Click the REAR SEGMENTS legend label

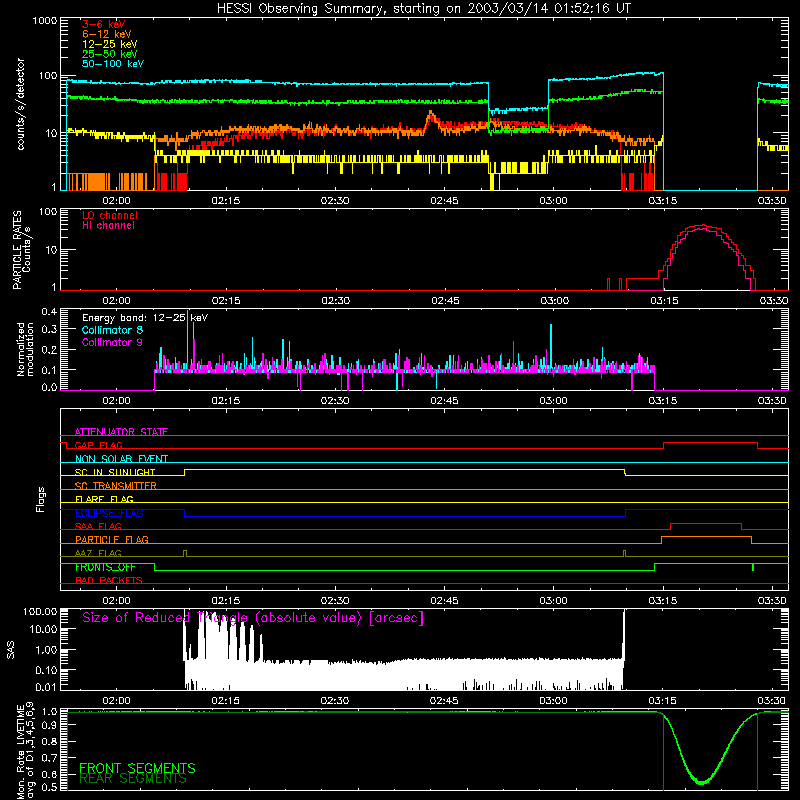[133, 779]
